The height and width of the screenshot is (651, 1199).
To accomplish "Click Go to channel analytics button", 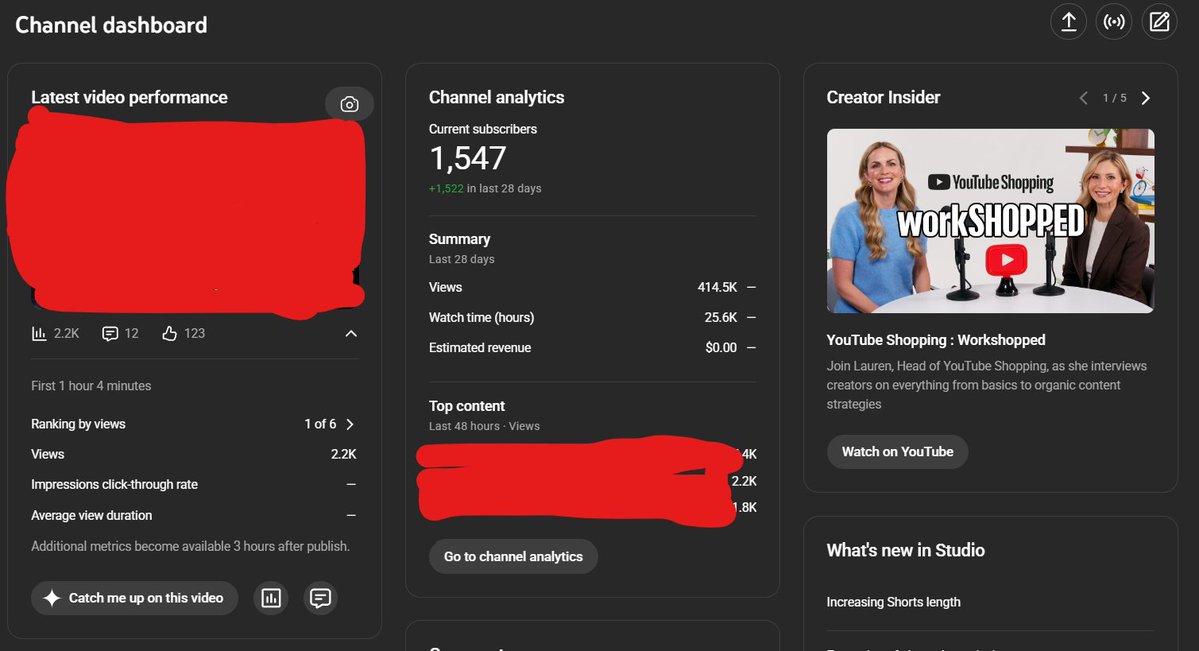I will (x=513, y=557).
